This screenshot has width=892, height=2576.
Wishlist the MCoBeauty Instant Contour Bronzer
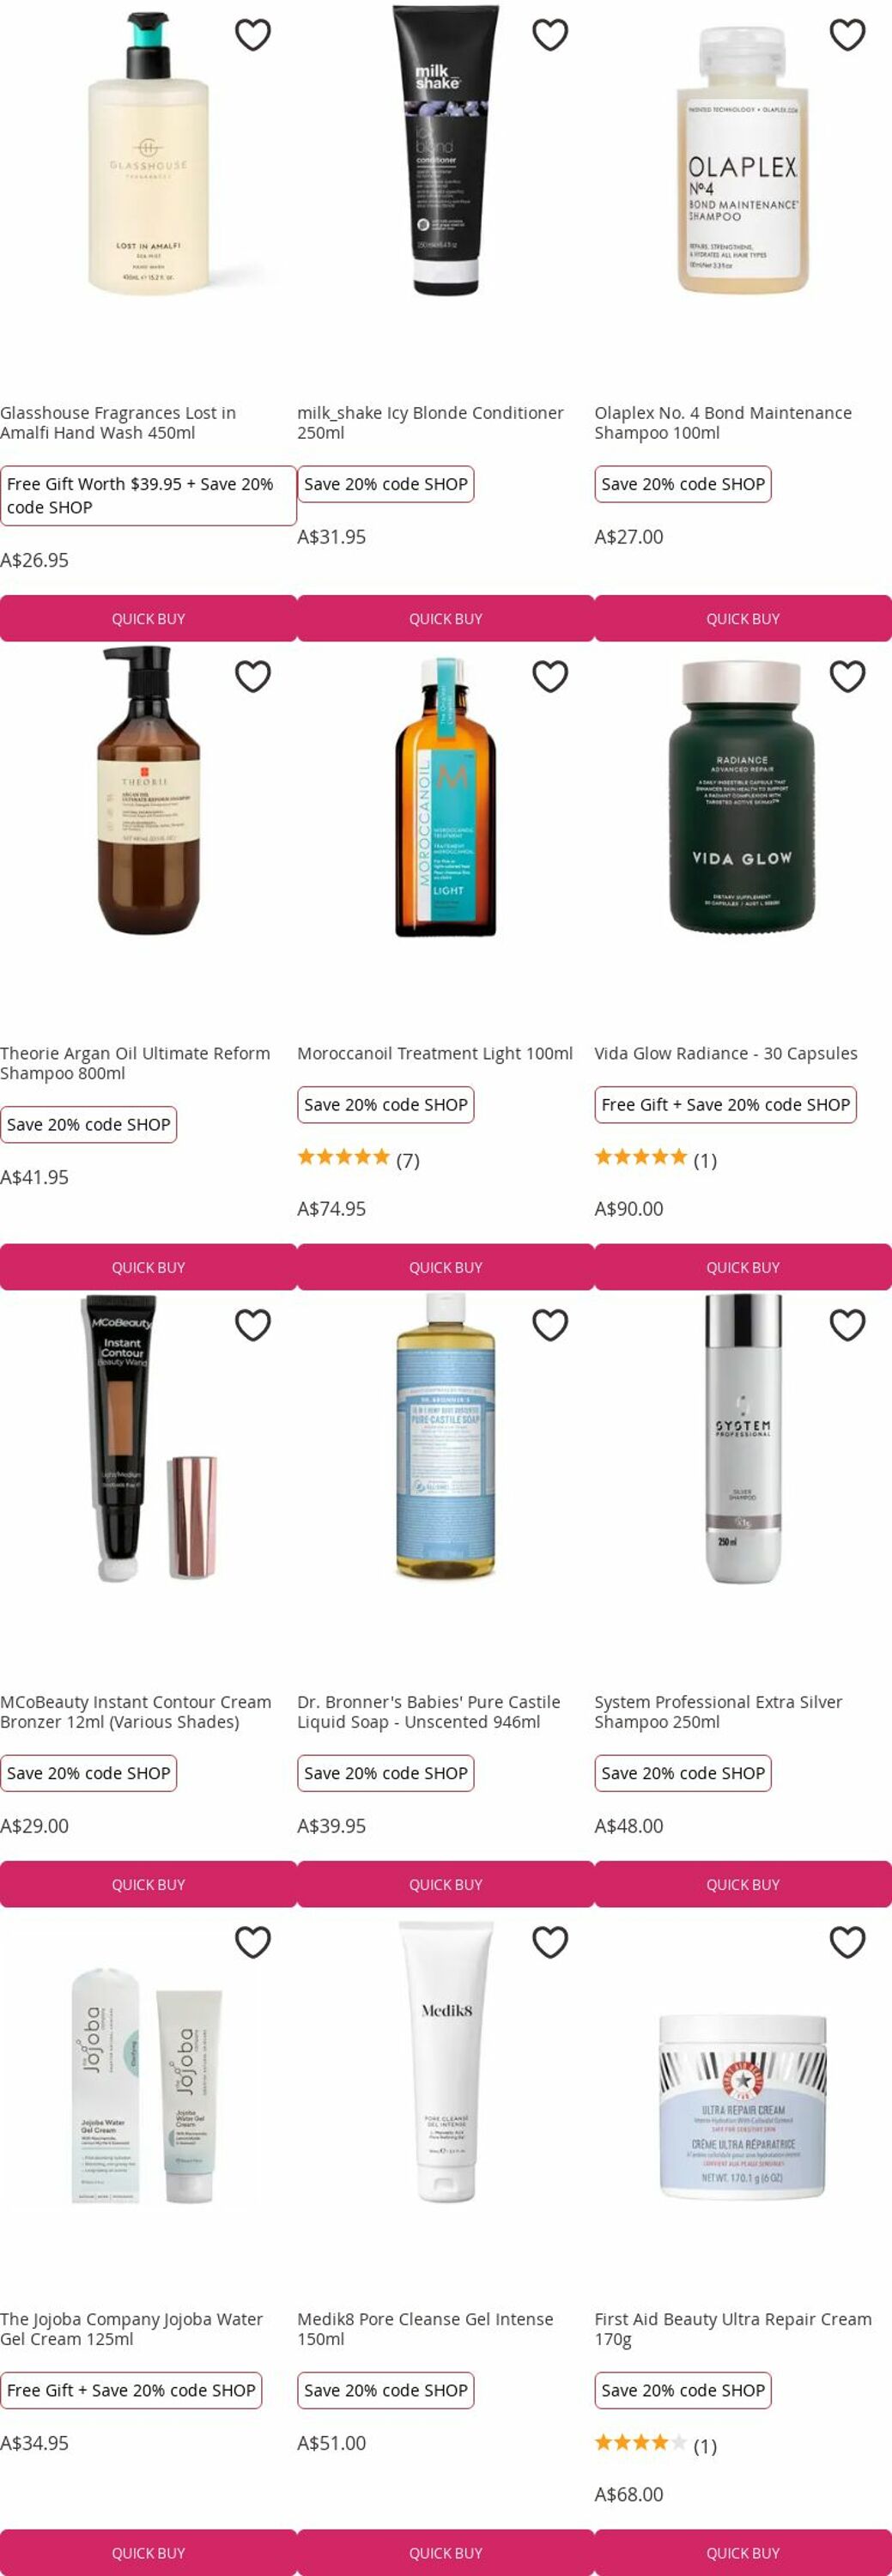click(x=253, y=1325)
